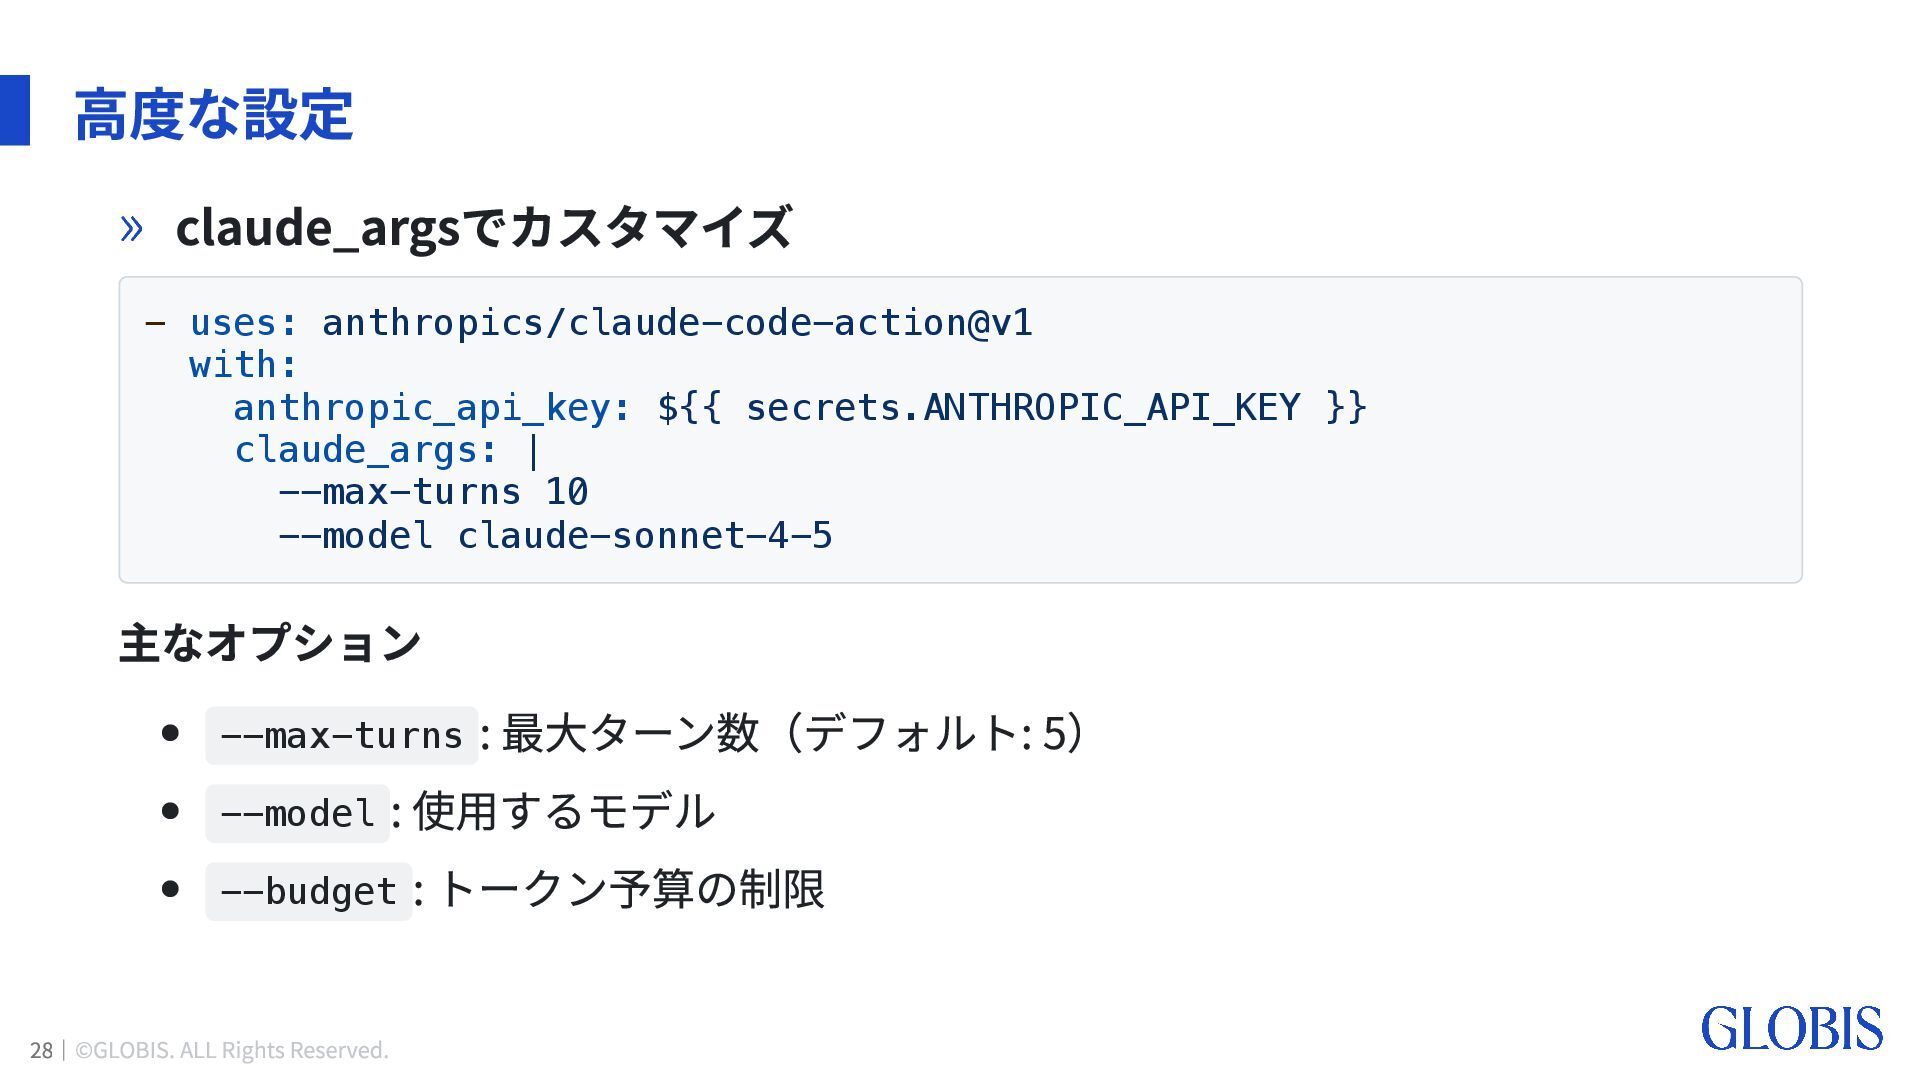
Task: Click the double chevron bullet marker
Action: click(131, 228)
